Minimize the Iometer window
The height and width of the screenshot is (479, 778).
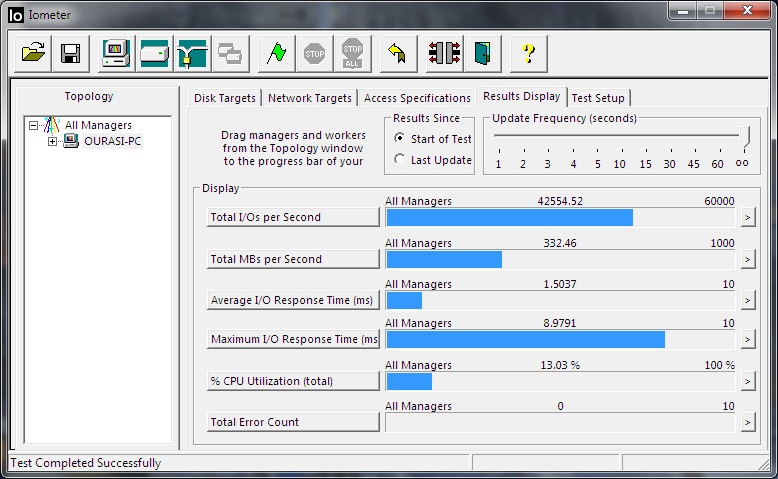point(683,11)
